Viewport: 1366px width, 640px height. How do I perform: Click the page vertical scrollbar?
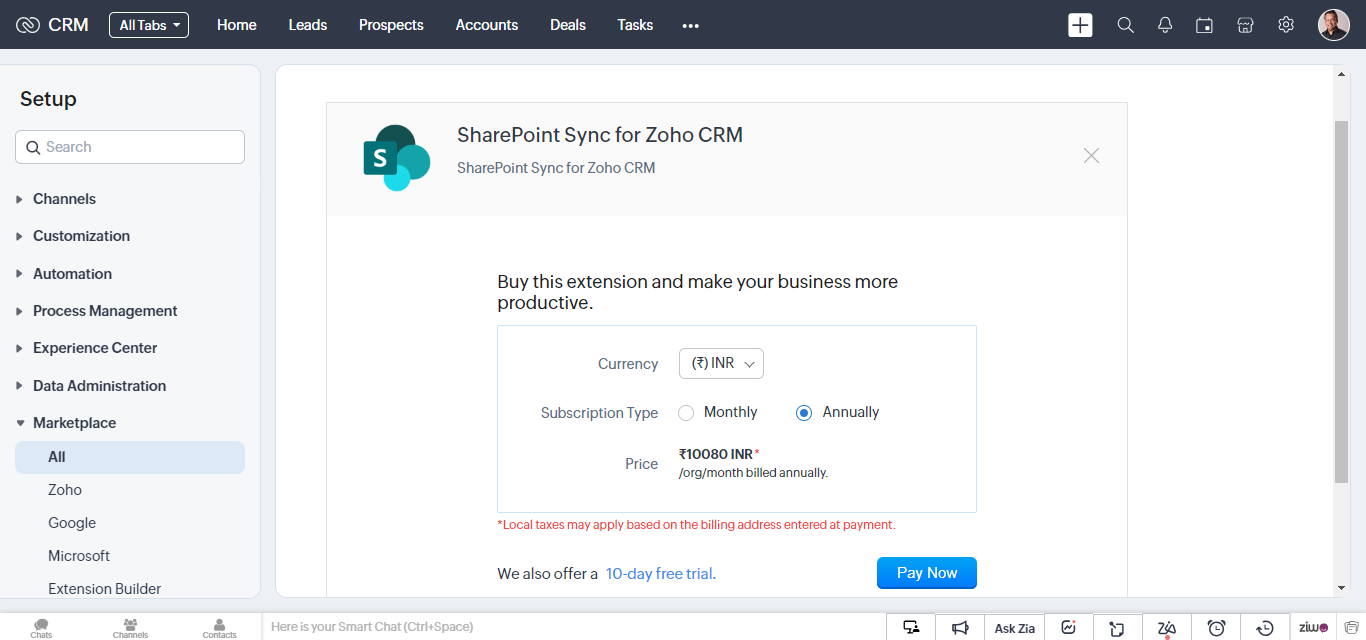(1341, 300)
